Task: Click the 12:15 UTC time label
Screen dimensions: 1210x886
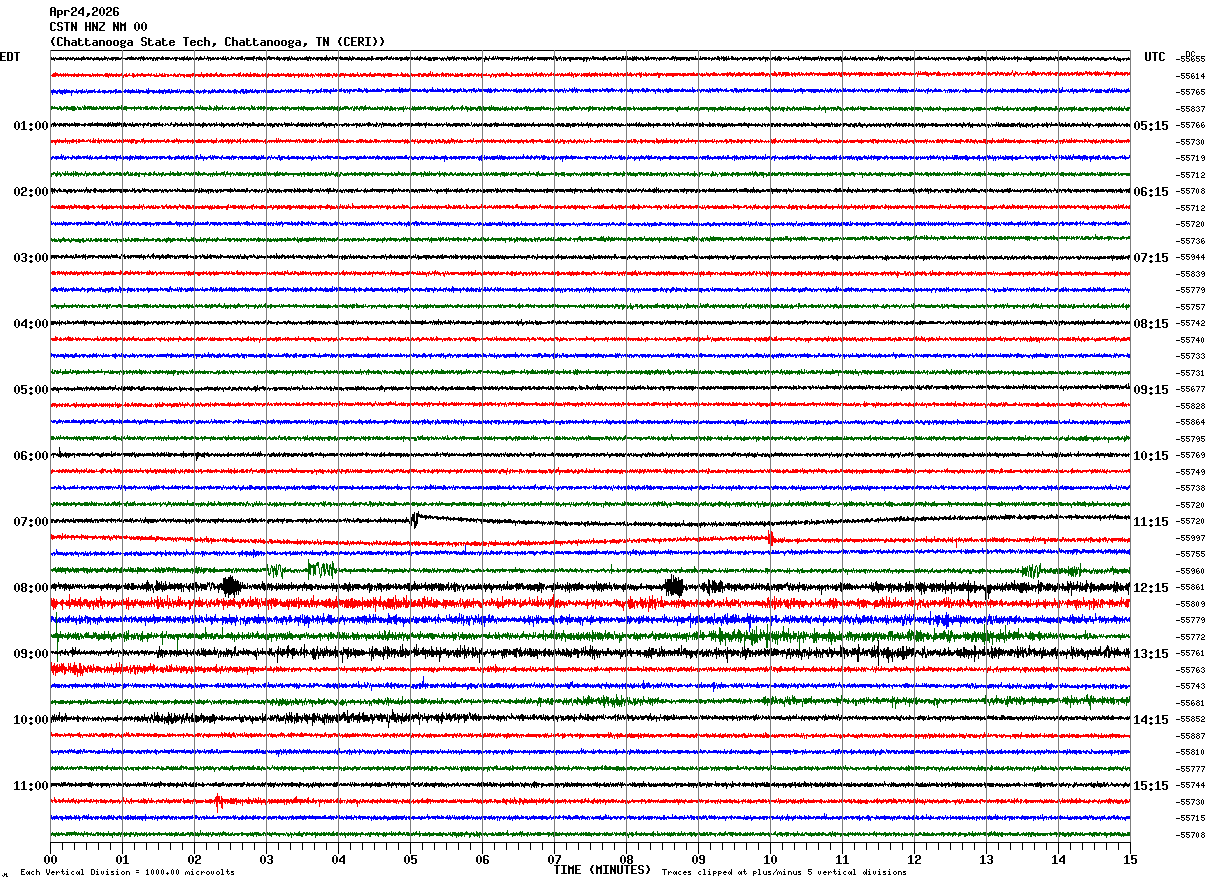Action: pos(1151,588)
